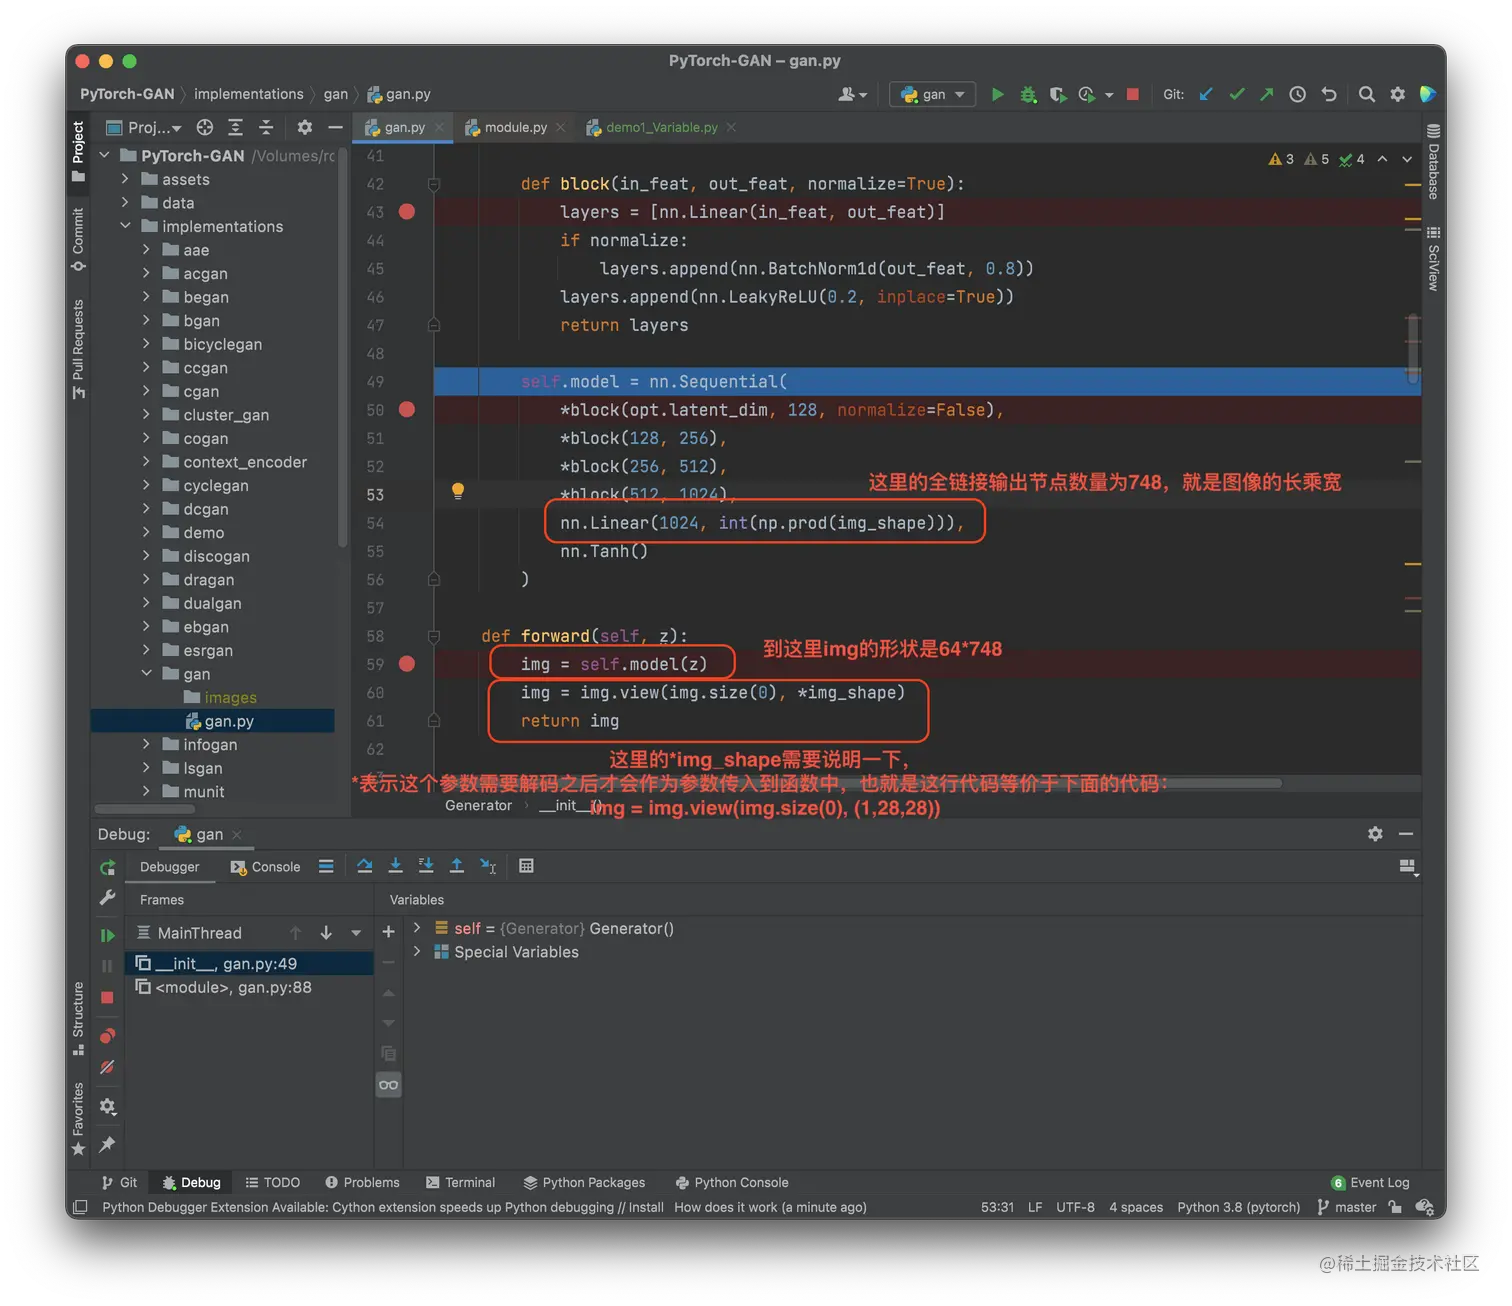Viewport: 1512px width, 1306px height.
Task: Stop the running process in top toolbar
Action: tap(1133, 94)
